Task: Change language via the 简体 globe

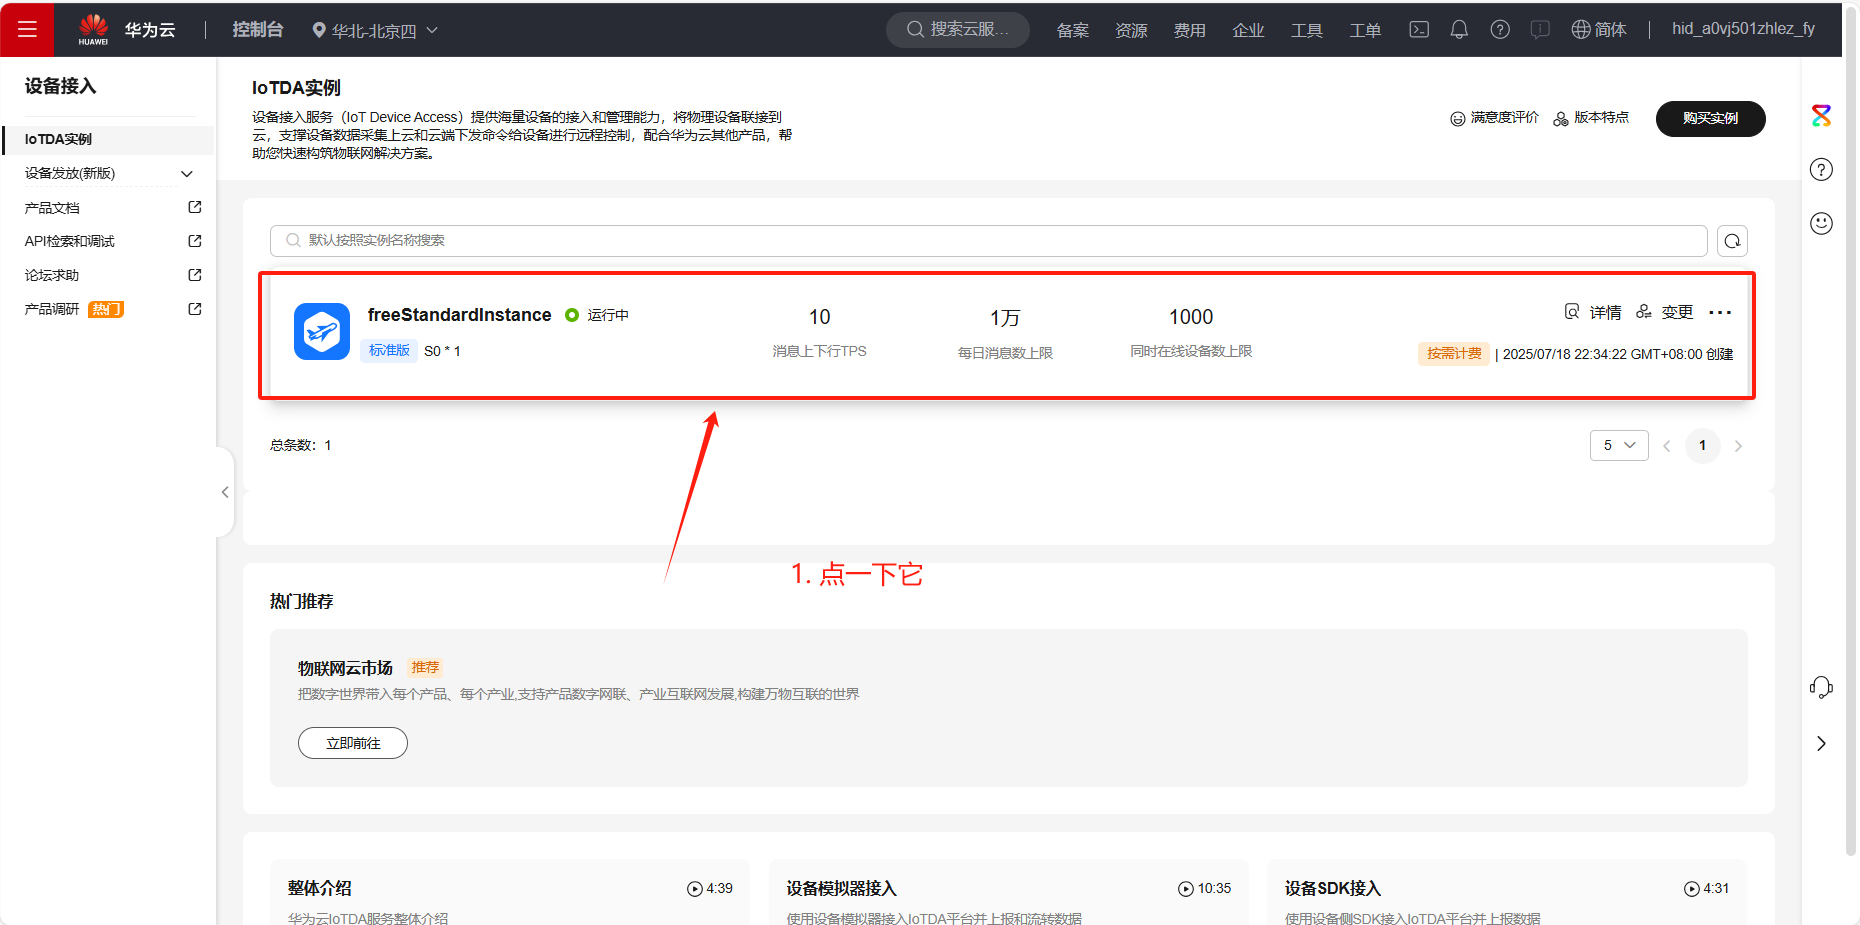Action: [x=1599, y=30]
